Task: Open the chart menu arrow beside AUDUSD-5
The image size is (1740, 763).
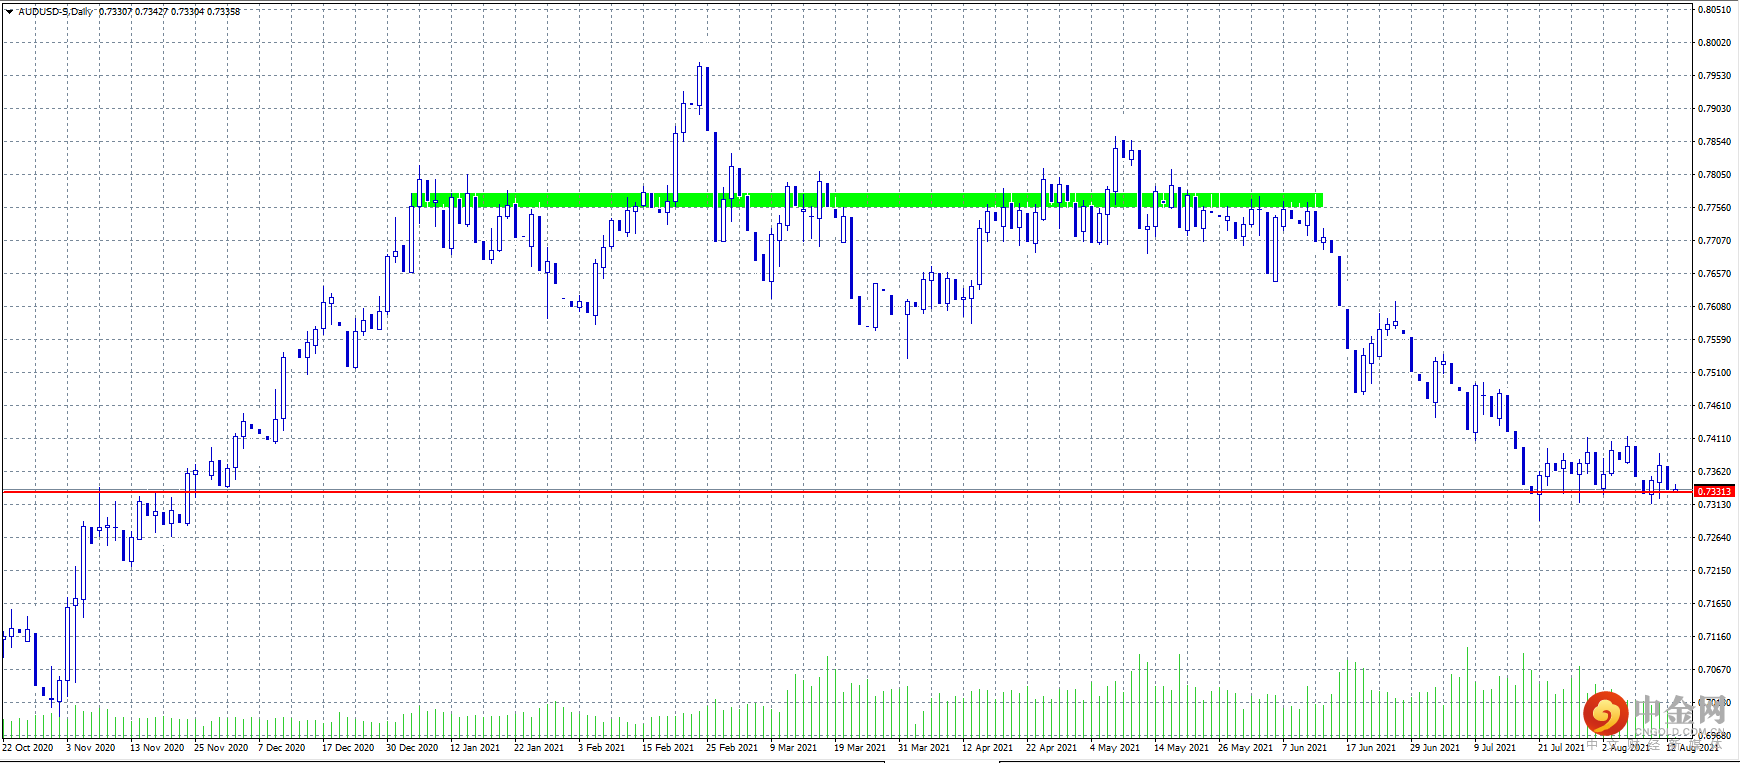Action: coord(9,12)
